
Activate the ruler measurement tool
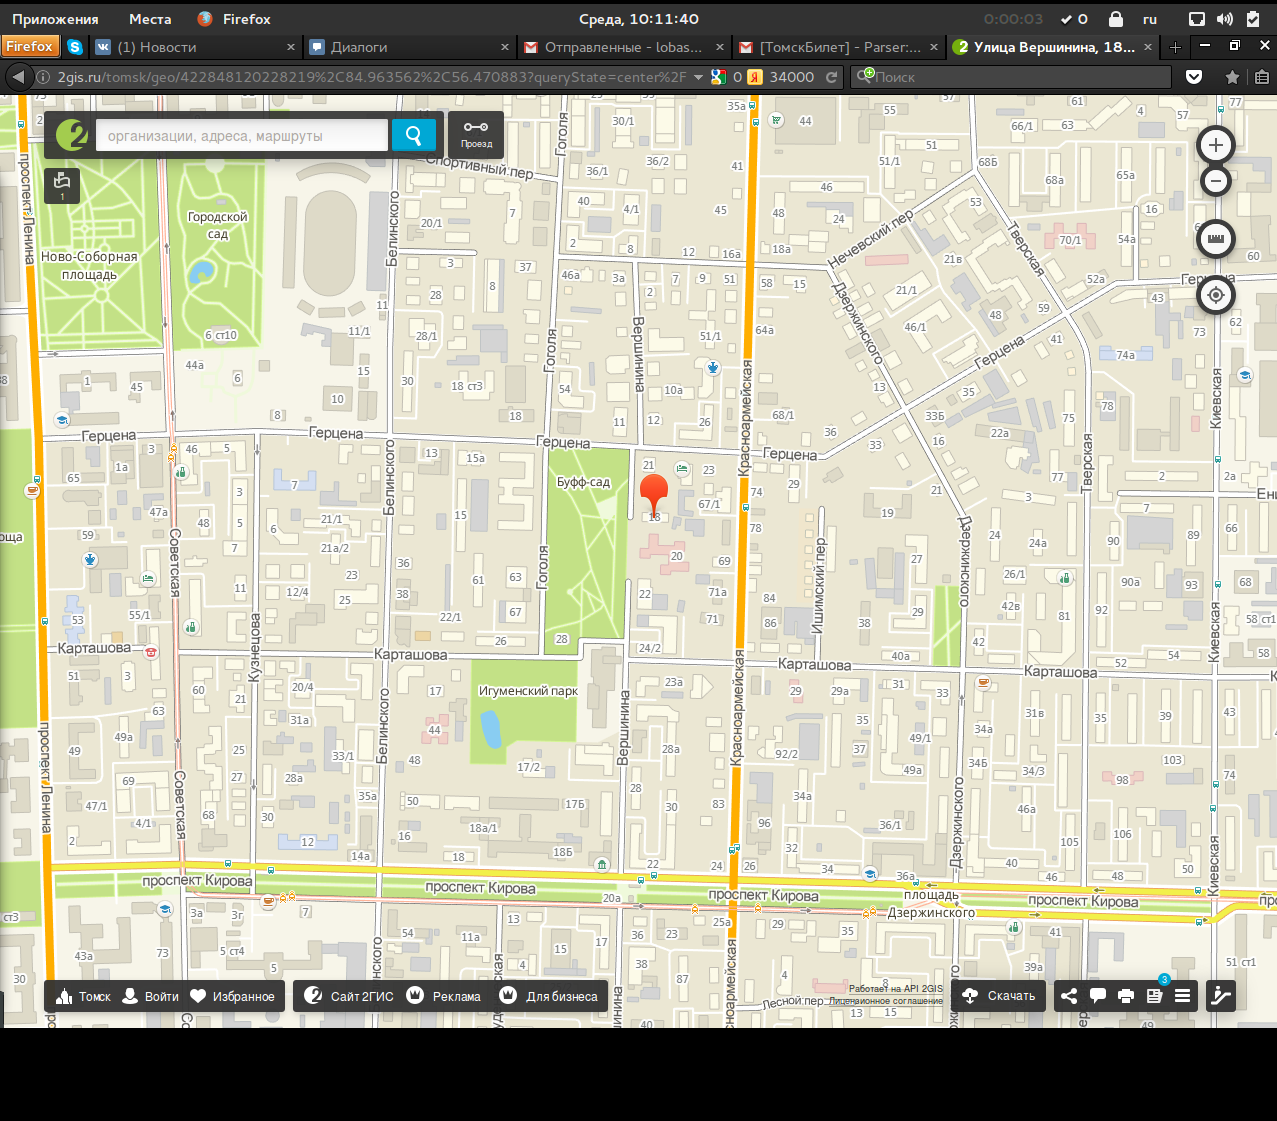click(1216, 239)
